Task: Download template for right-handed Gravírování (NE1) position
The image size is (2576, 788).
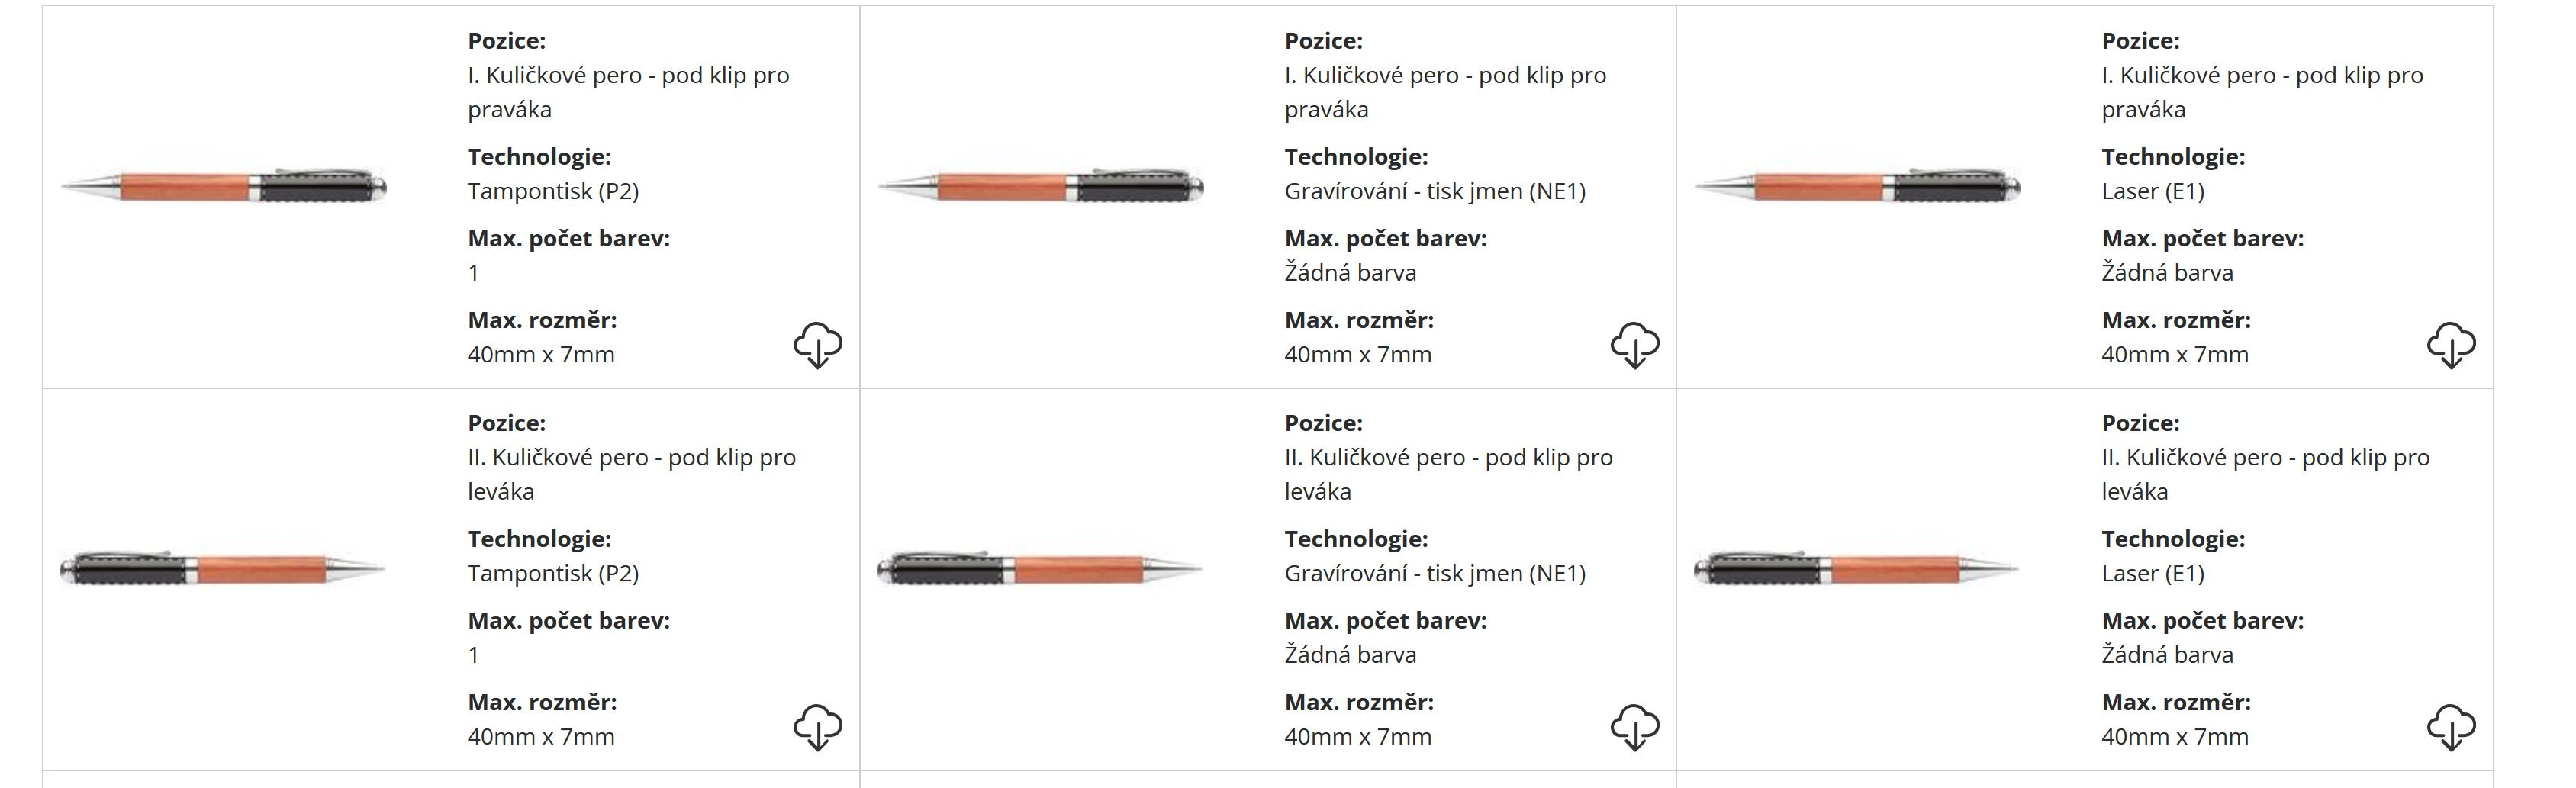Action: pyautogui.click(x=1634, y=345)
